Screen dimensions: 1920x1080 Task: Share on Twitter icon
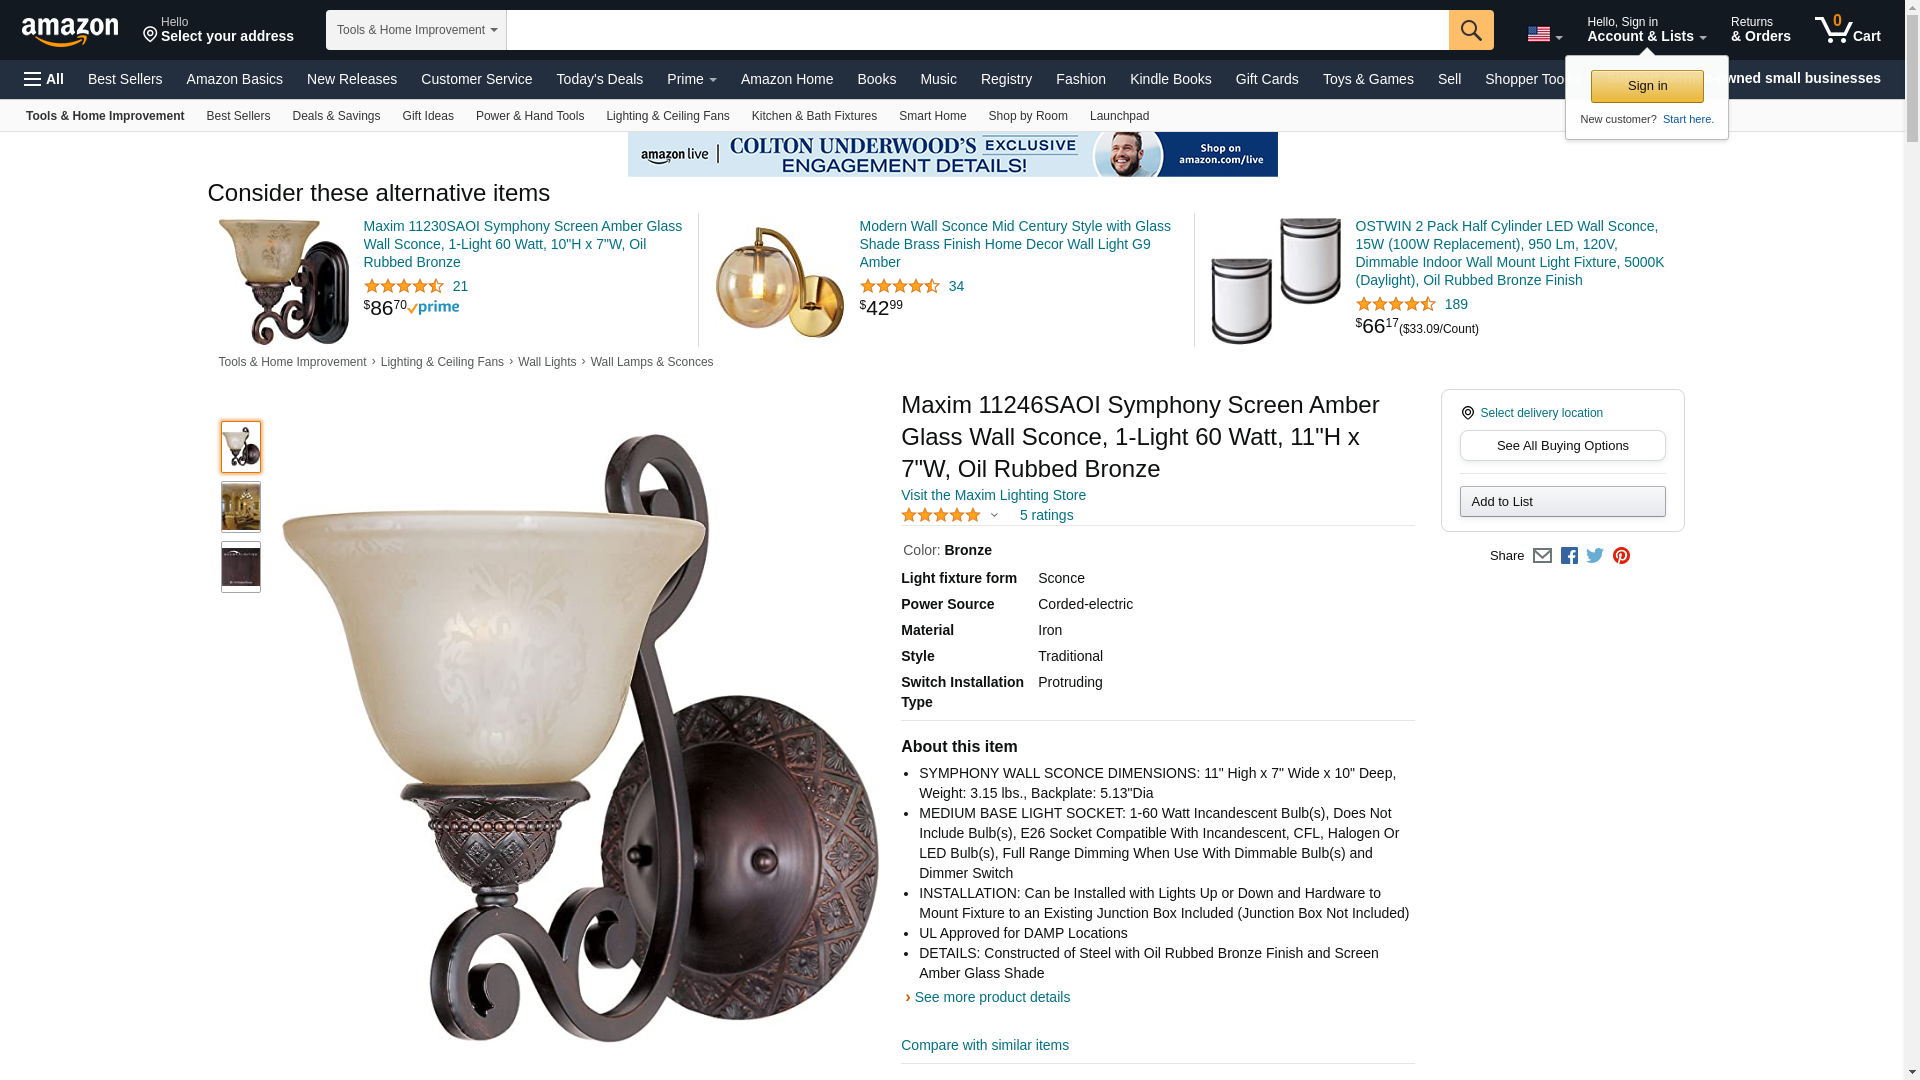[1595, 556]
